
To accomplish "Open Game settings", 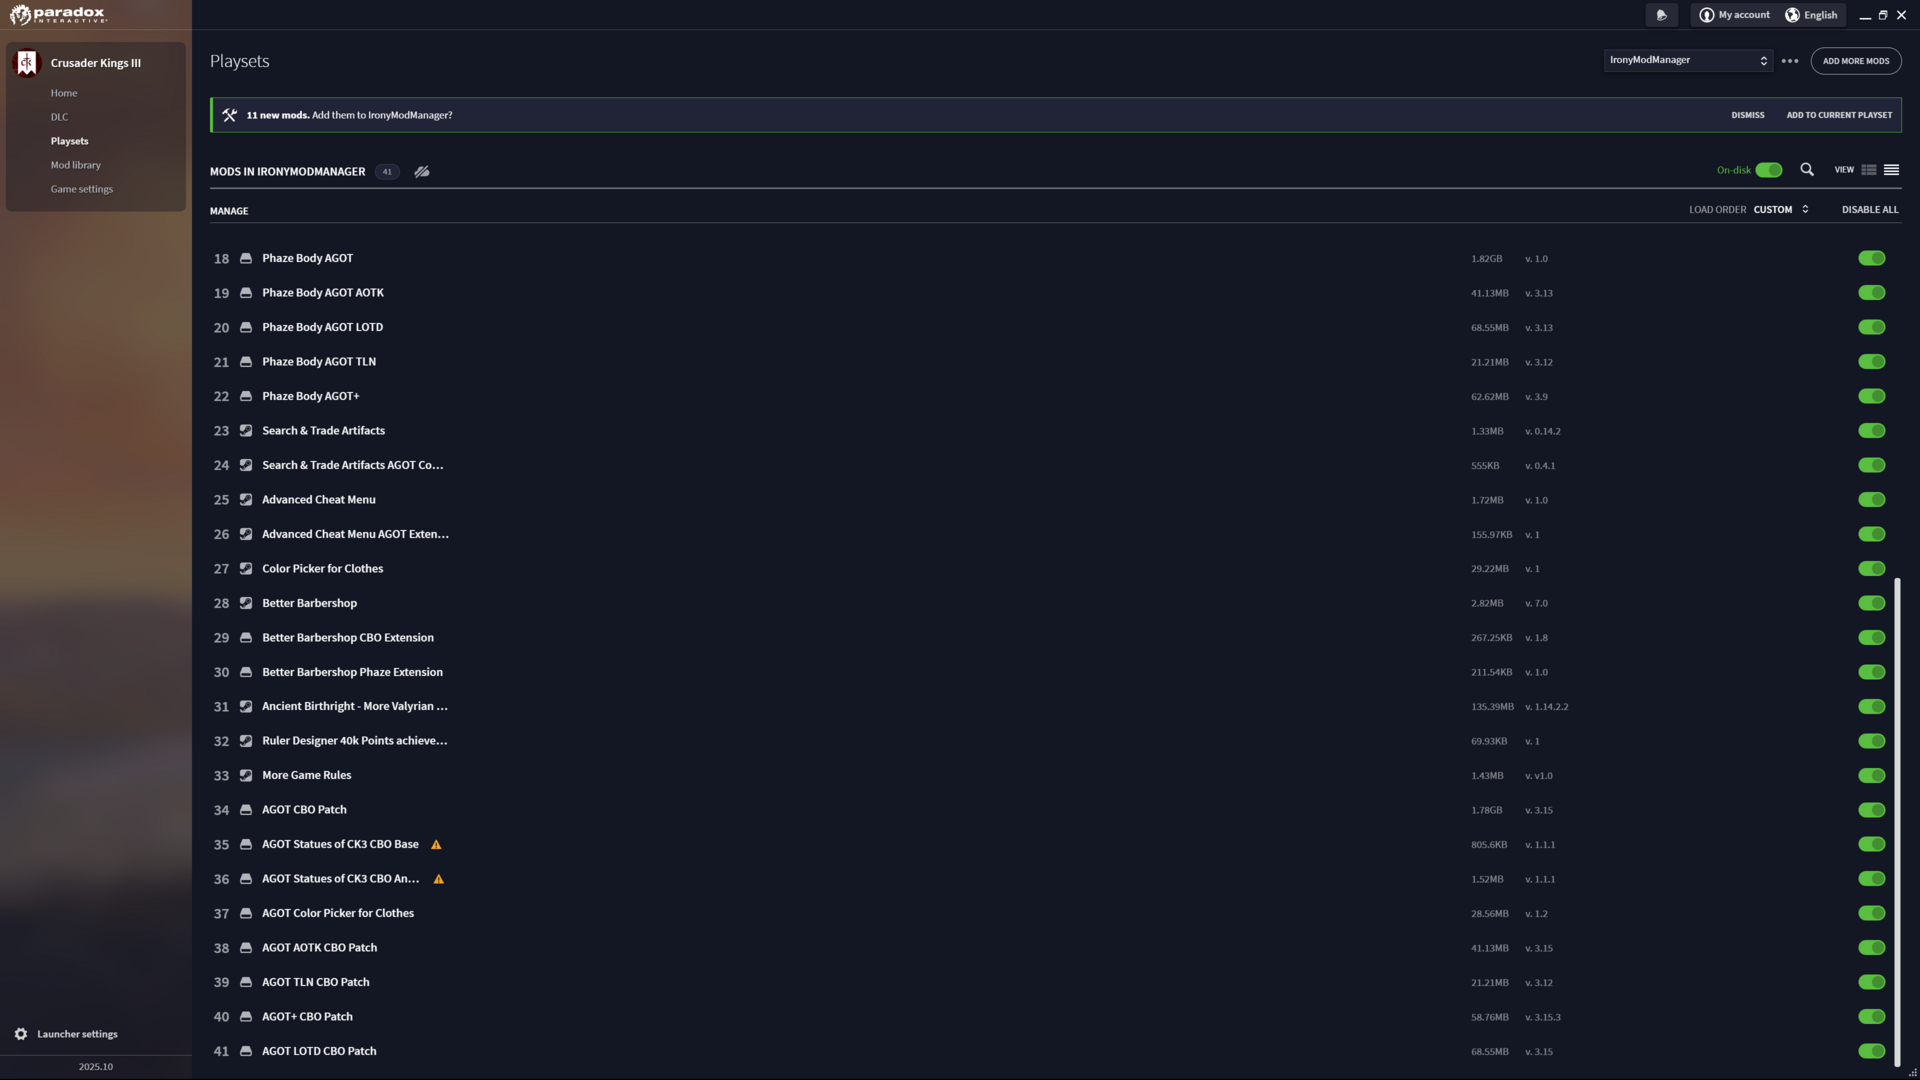I will pyautogui.click(x=82, y=189).
